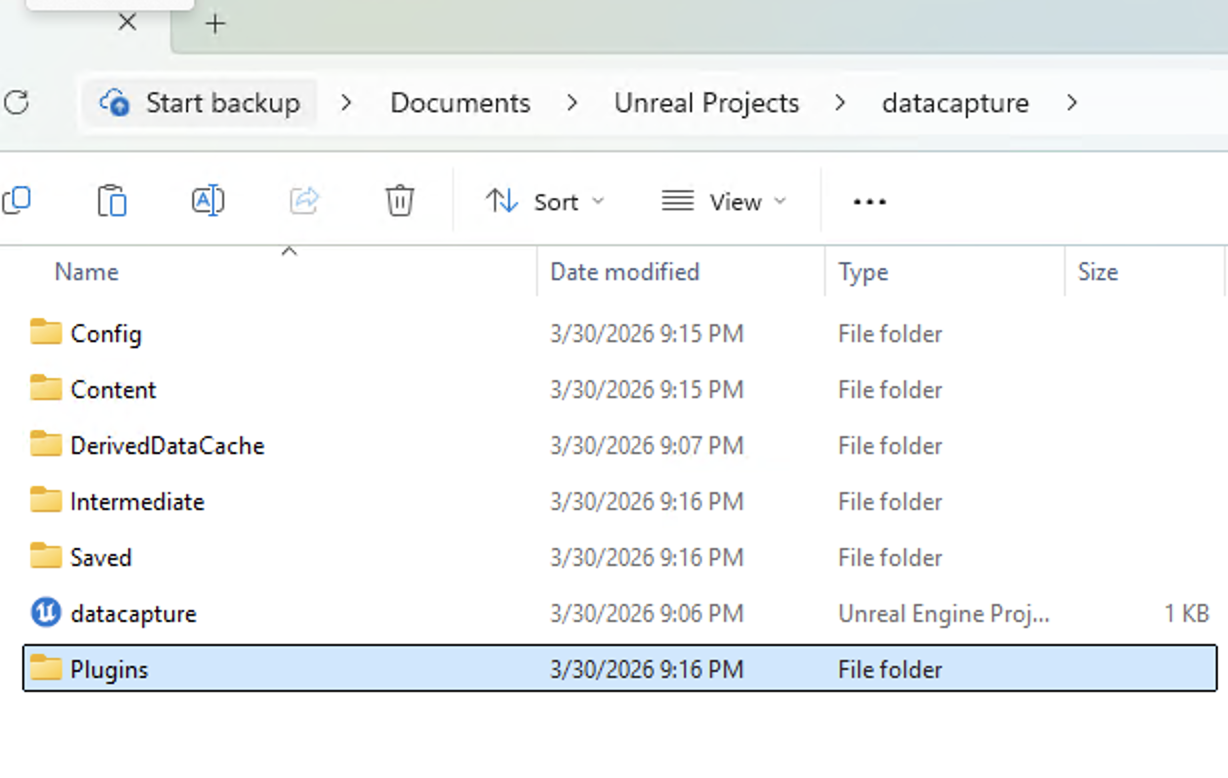Paste from clipboard using toolbar icon
Image resolution: width=1228 pixels, height=778 pixels.
[111, 200]
